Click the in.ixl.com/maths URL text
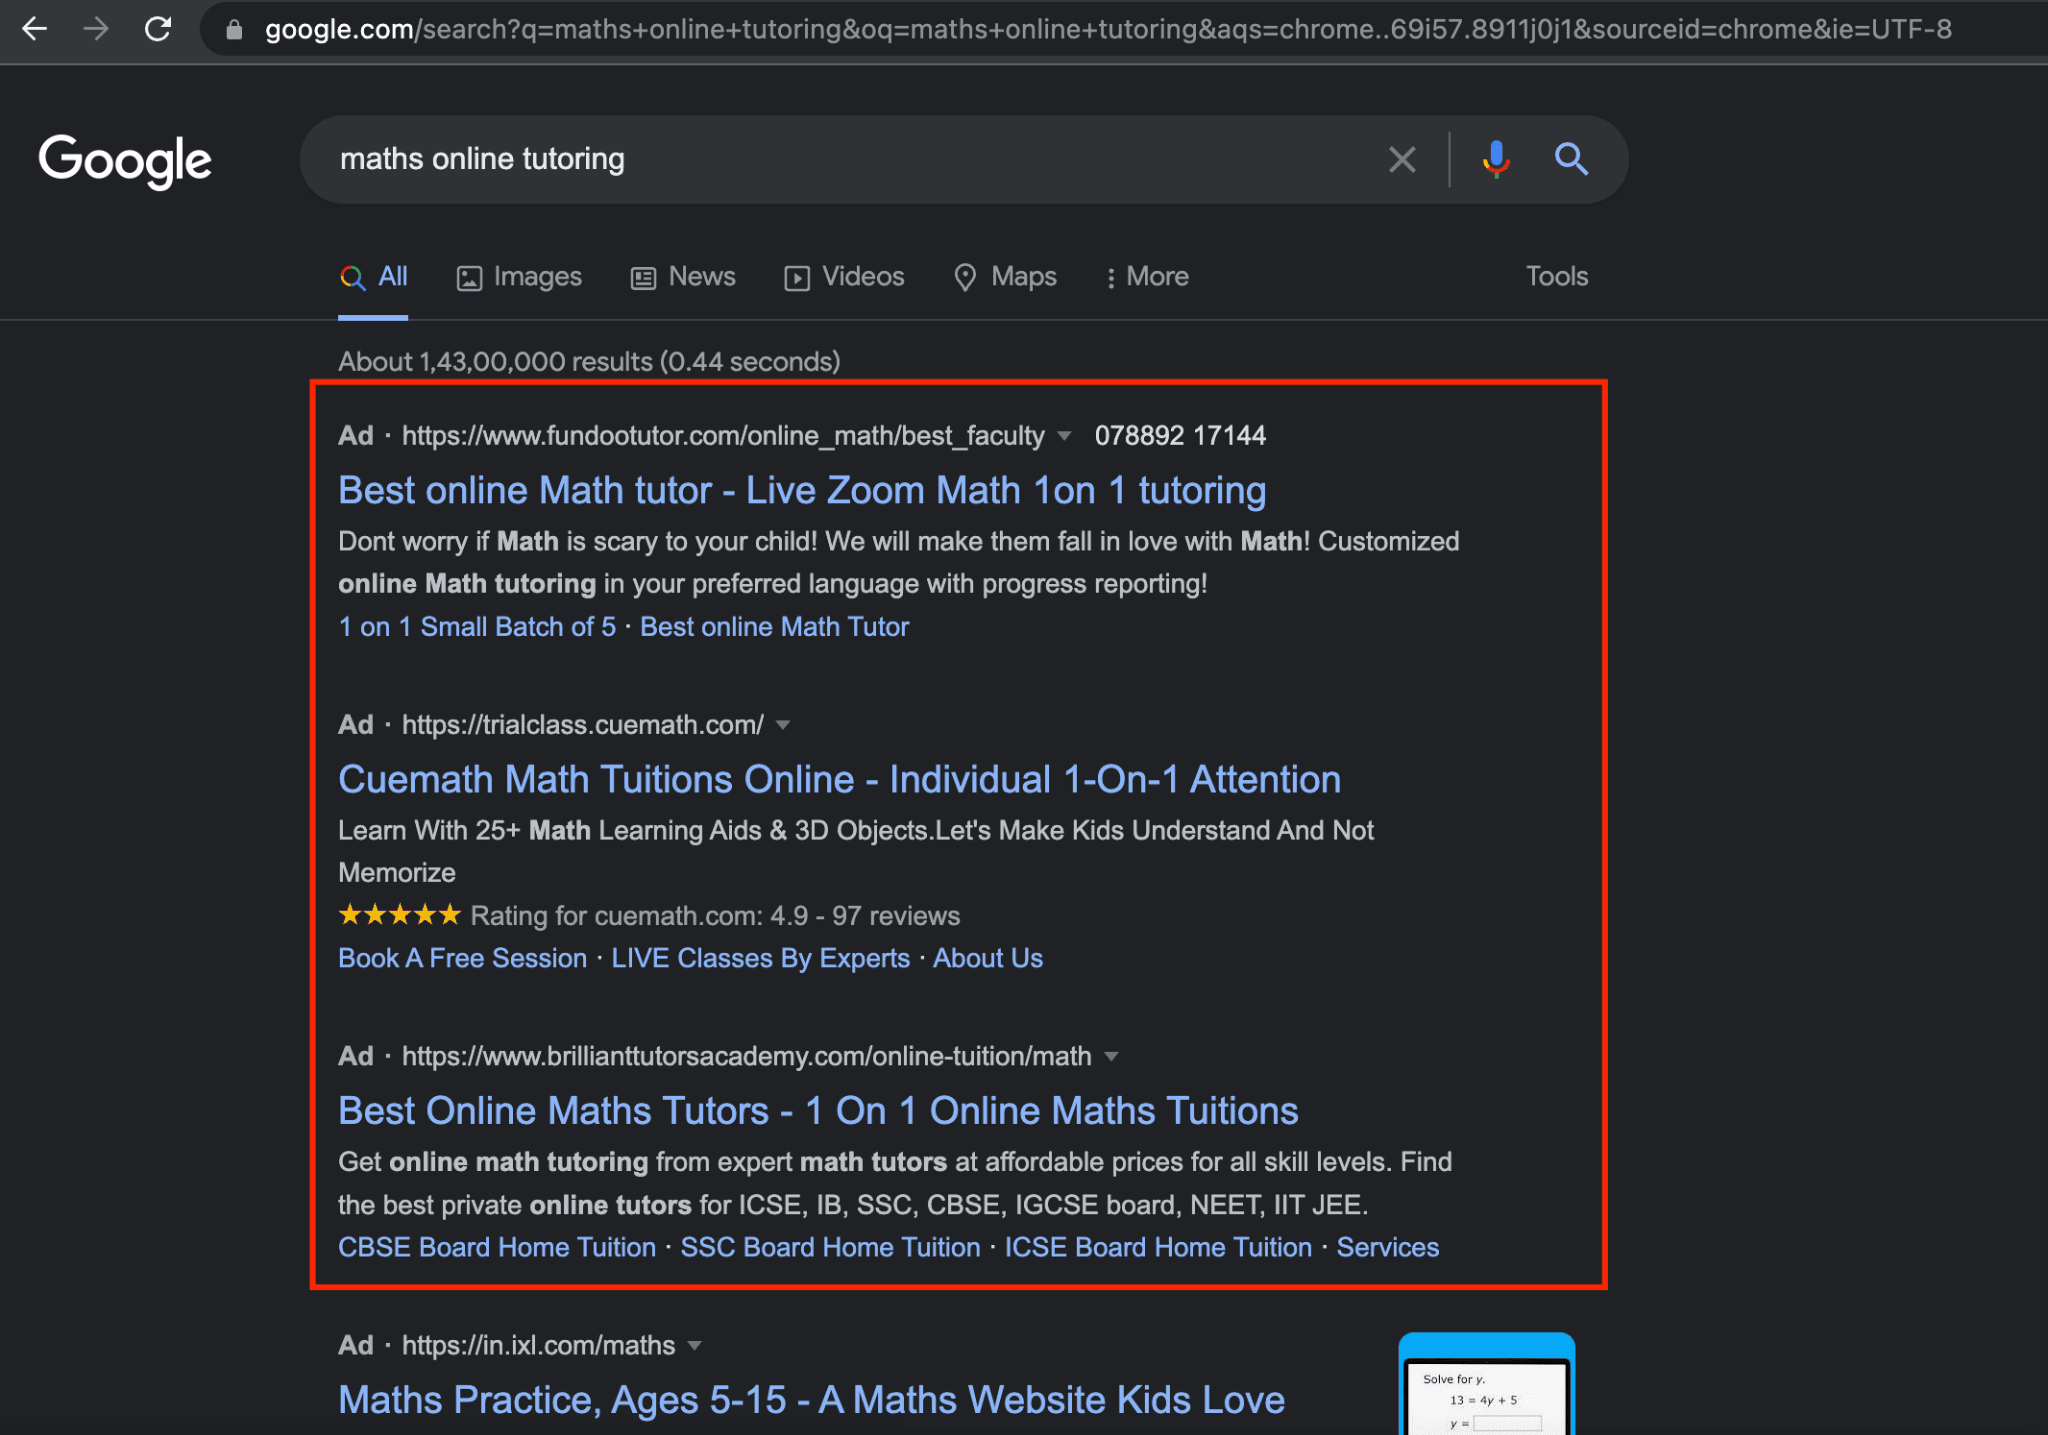The width and height of the screenshot is (2048, 1435). coord(538,1346)
